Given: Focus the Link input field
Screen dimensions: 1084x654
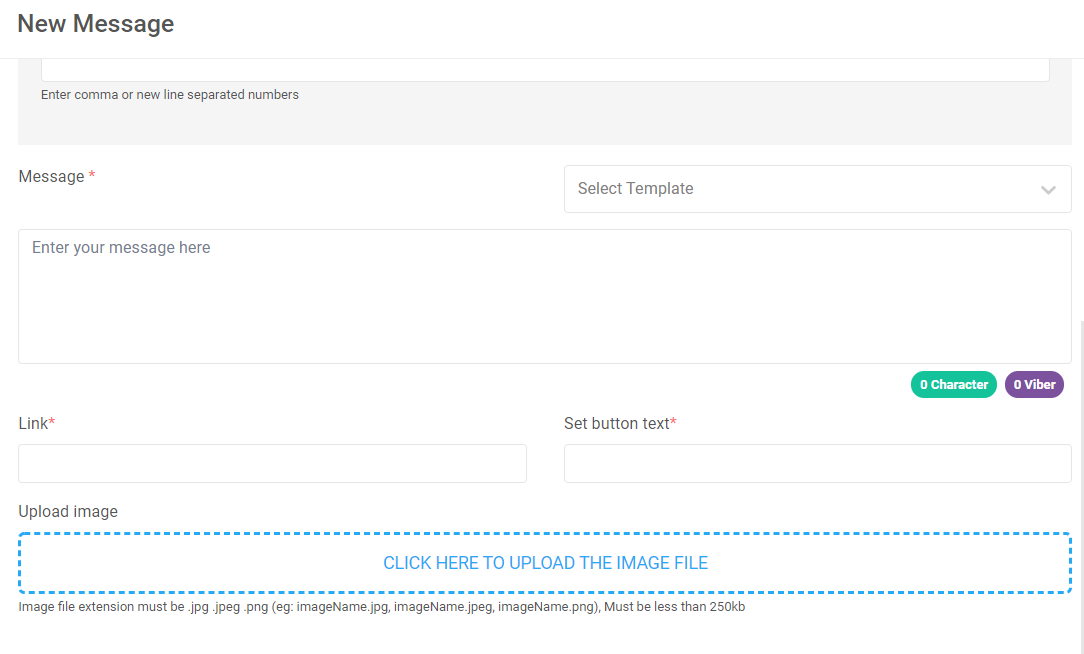Looking at the screenshot, I should coord(272,464).
